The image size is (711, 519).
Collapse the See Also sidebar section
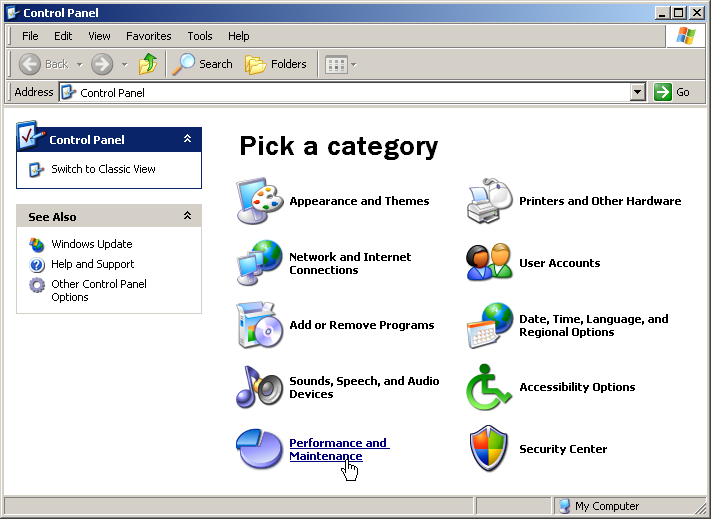[187, 216]
